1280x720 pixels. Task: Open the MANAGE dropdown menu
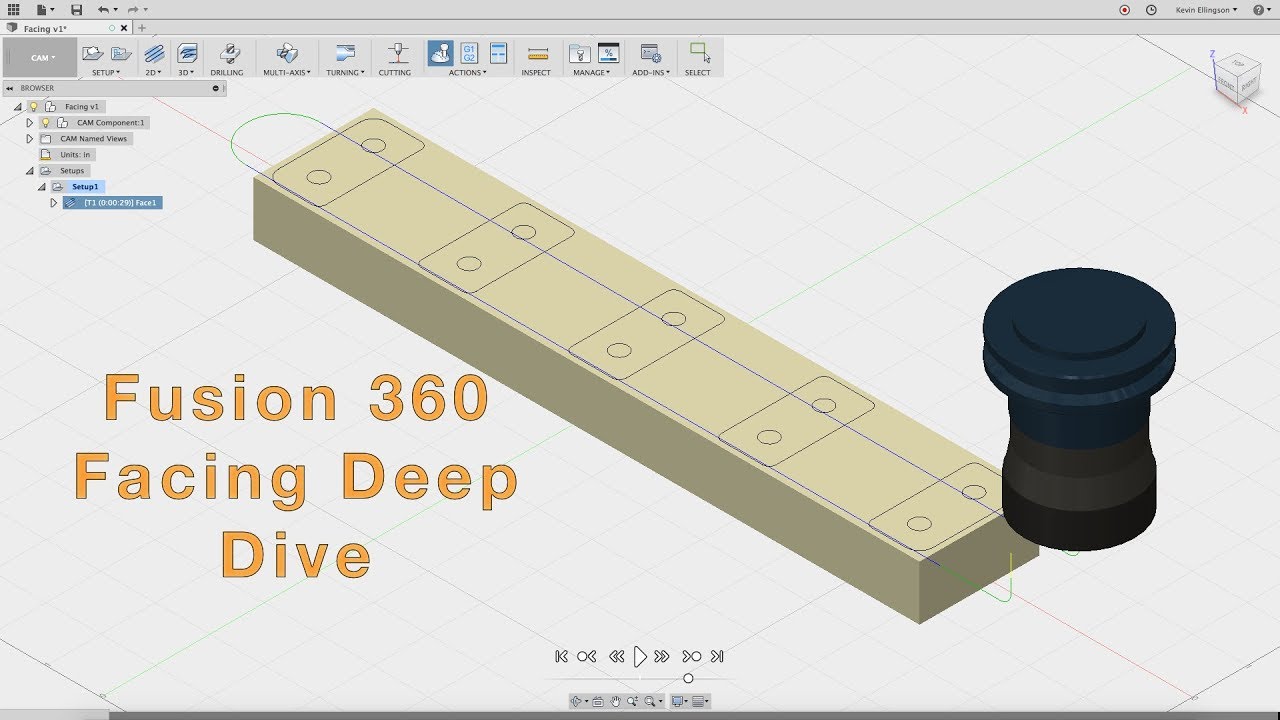click(x=591, y=72)
